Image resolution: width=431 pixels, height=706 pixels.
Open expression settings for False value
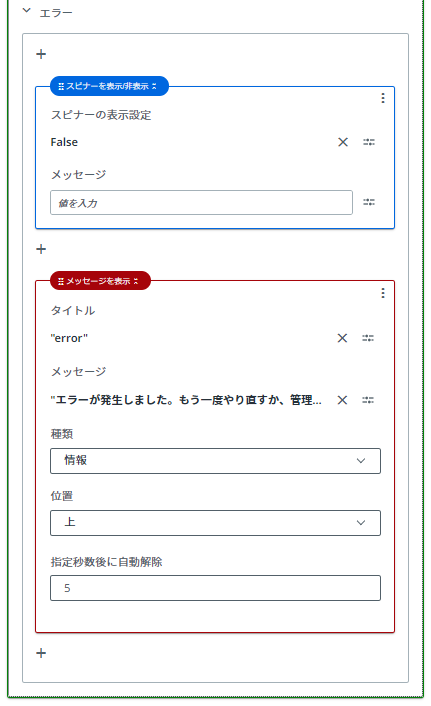pos(369,142)
